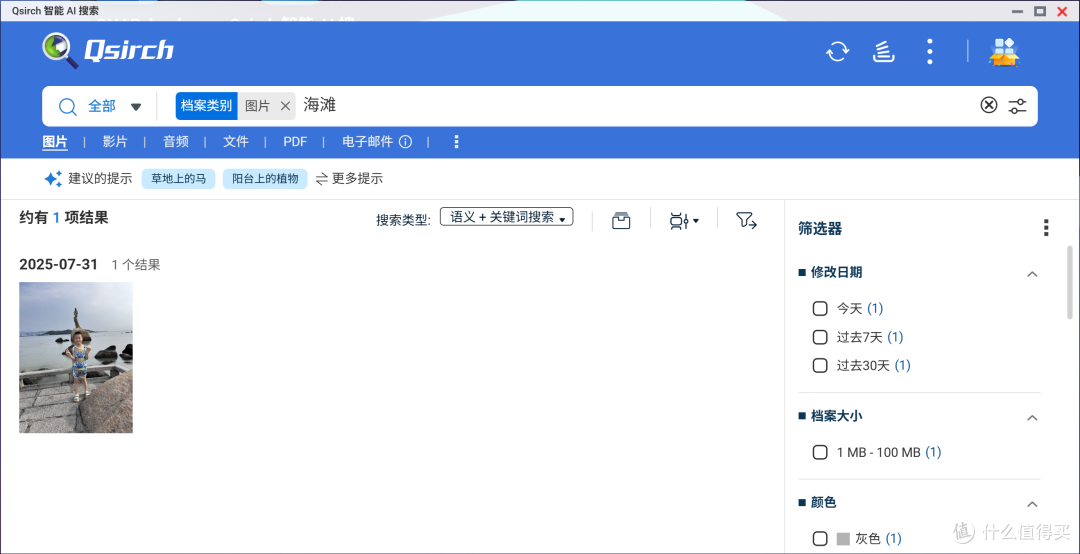This screenshot has width=1080, height=554.
Task: Click the filter arrow icon
Action: [x=747, y=220]
